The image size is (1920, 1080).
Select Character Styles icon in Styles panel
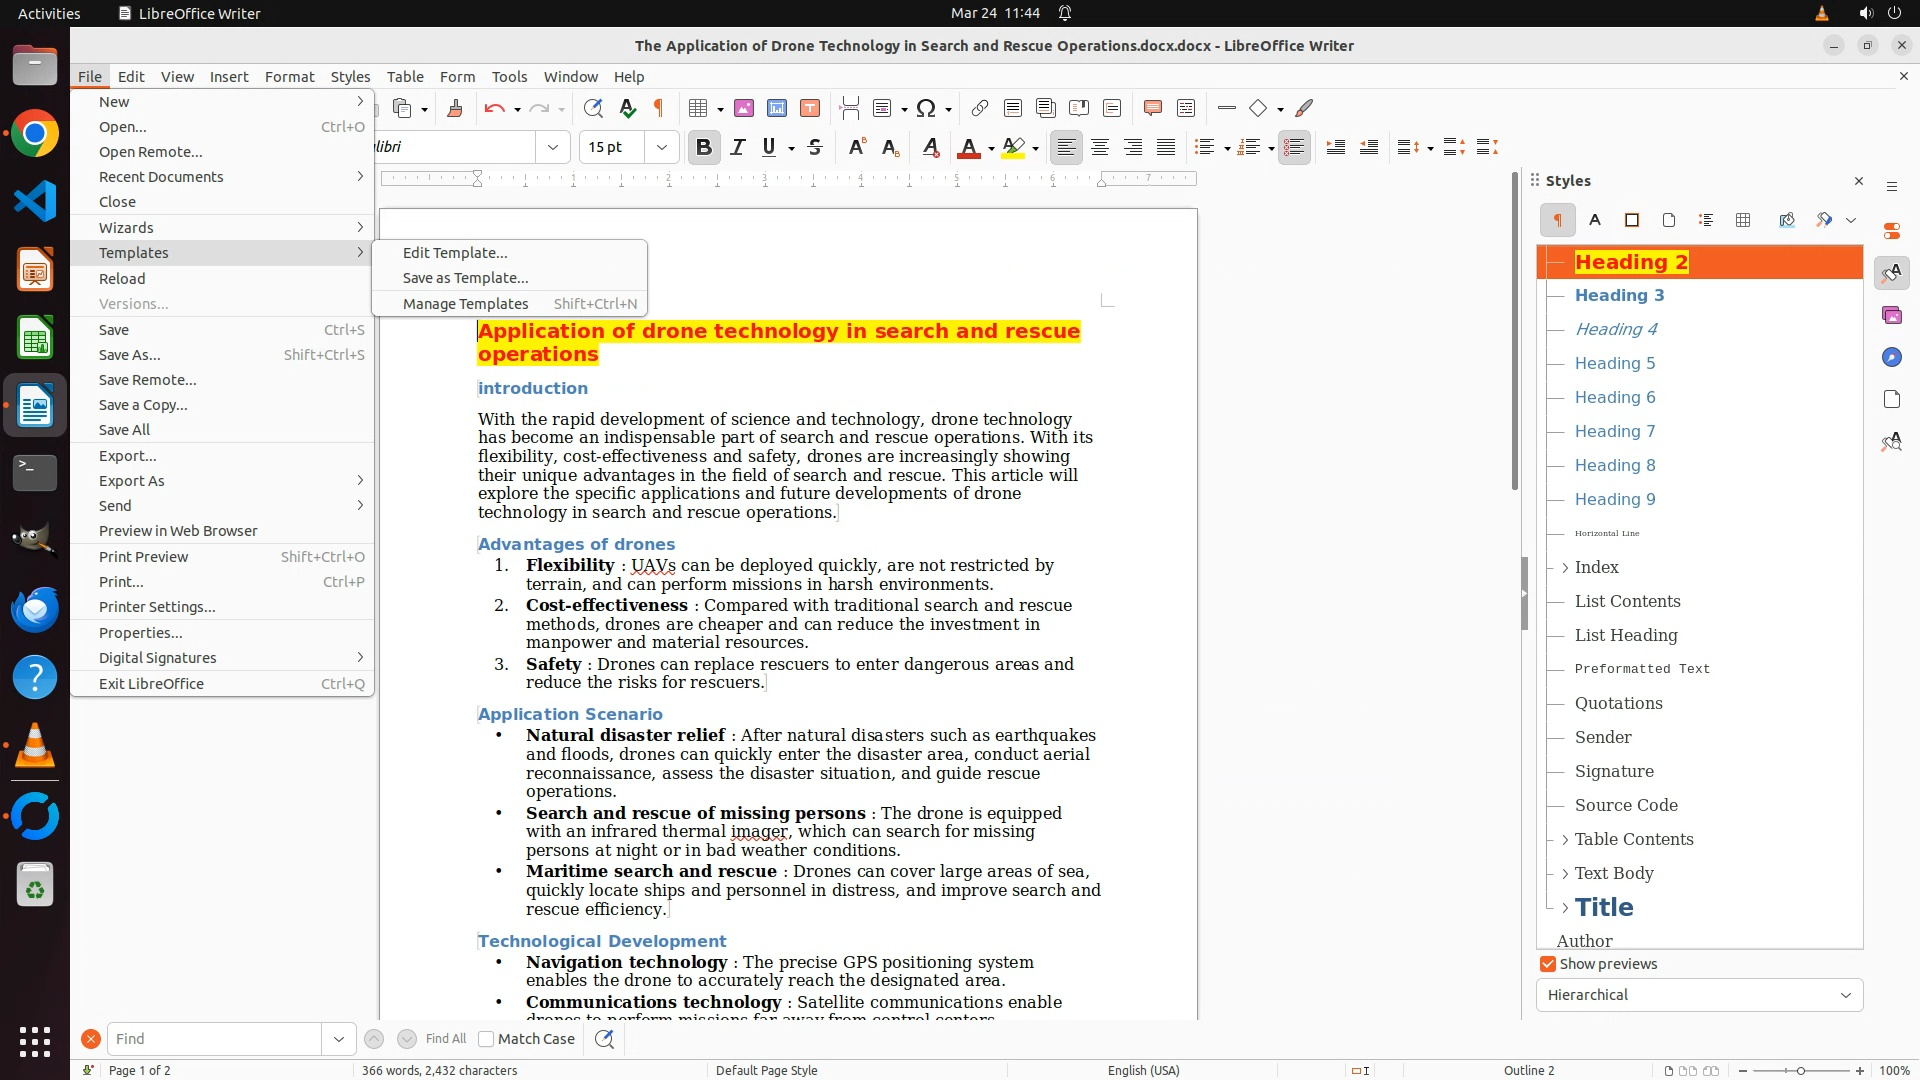1595,220
